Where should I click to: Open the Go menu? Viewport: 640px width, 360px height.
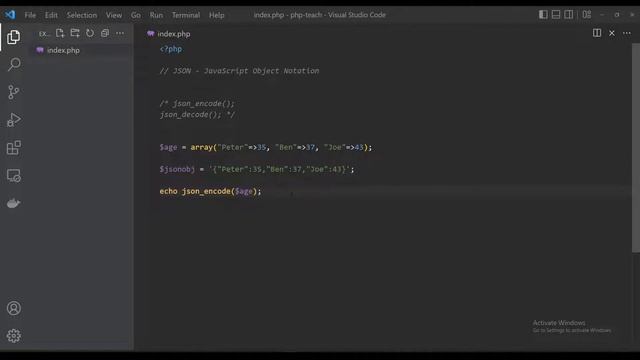click(x=136, y=15)
